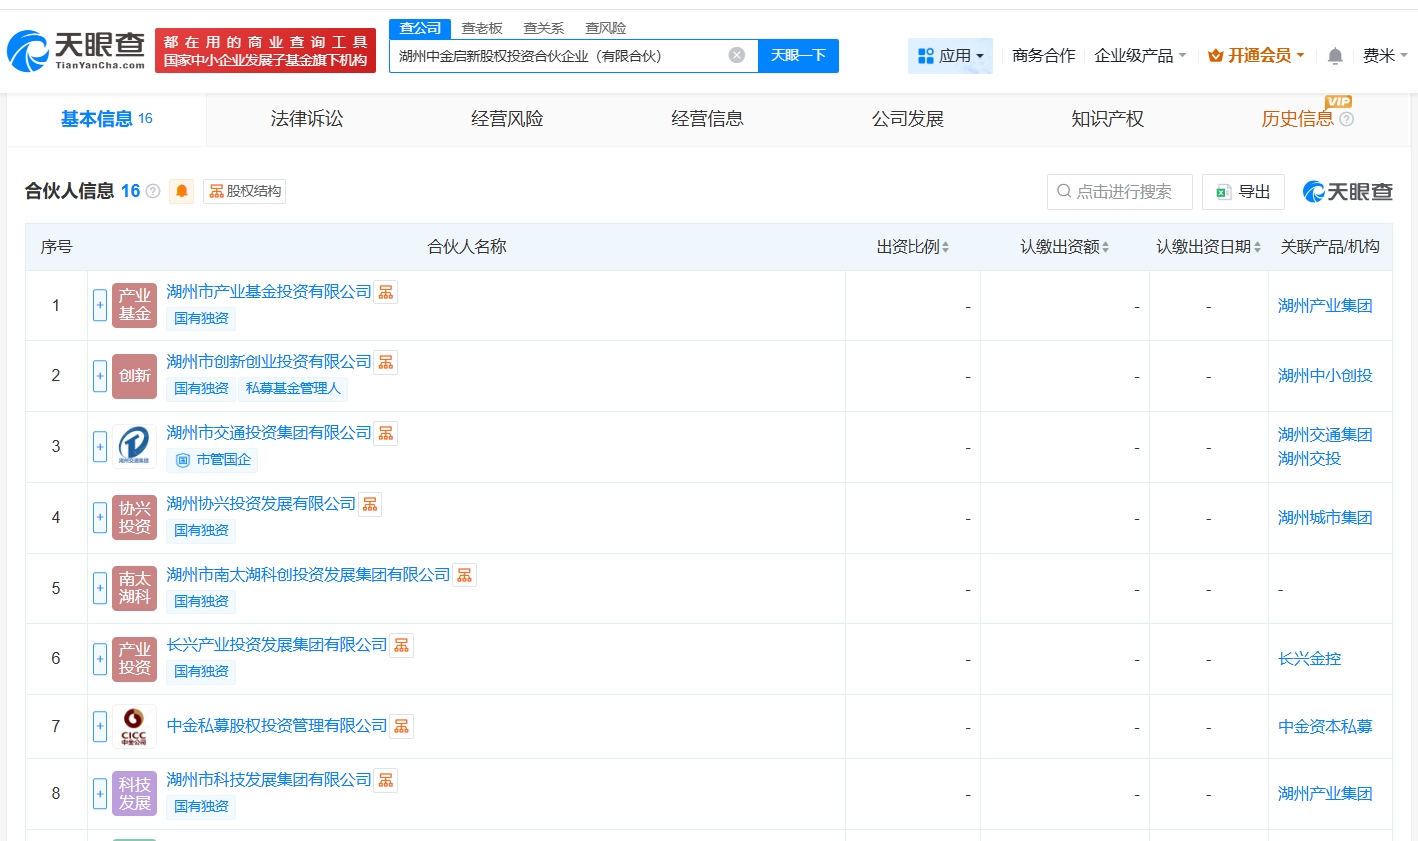Click the notification bell icon in header
This screenshot has height=841, width=1418.
tap(1334, 56)
